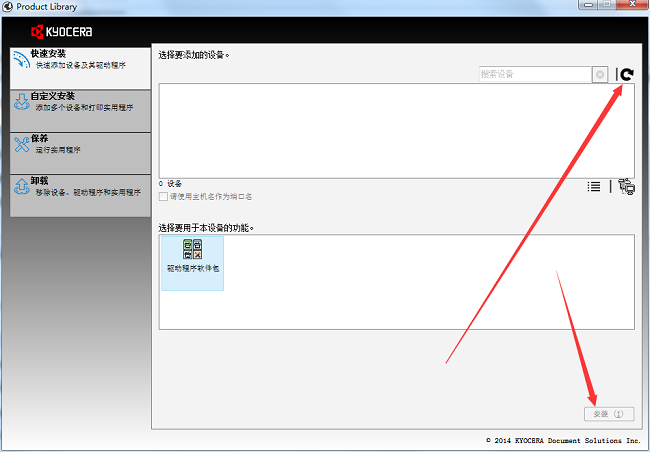Close the Product Library window
This screenshot has height=452, width=650.
click(x=633, y=4)
